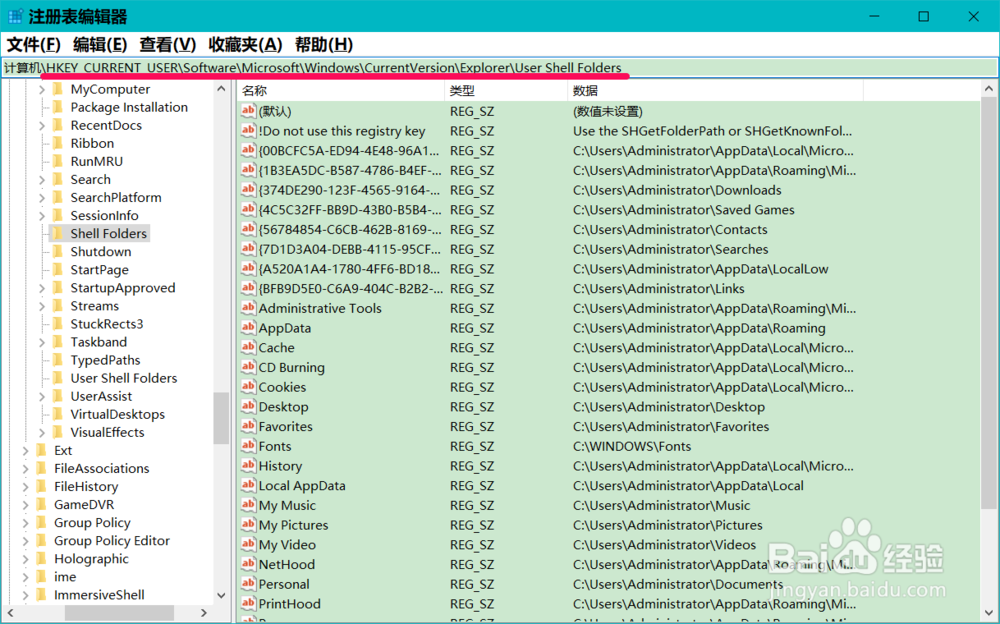Sort values by the 名称 column header
This screenshot has height=624, width=1000.
[x=341, y=91]
